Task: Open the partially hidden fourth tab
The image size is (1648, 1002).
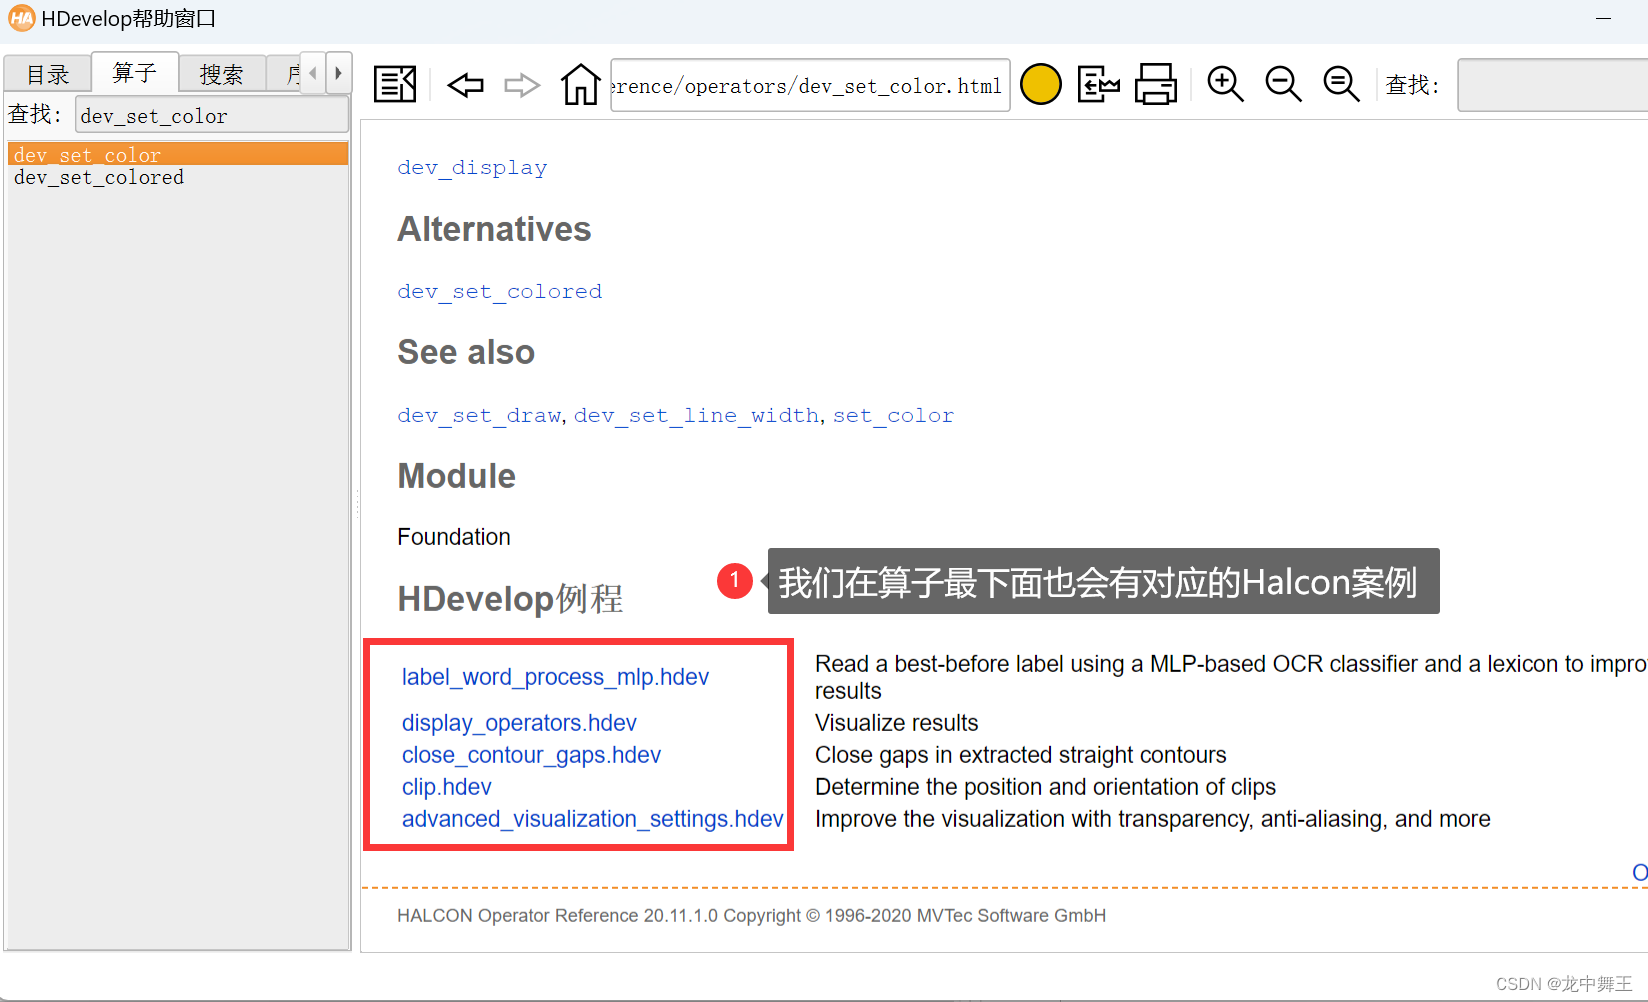Action: tap(284, 74)
